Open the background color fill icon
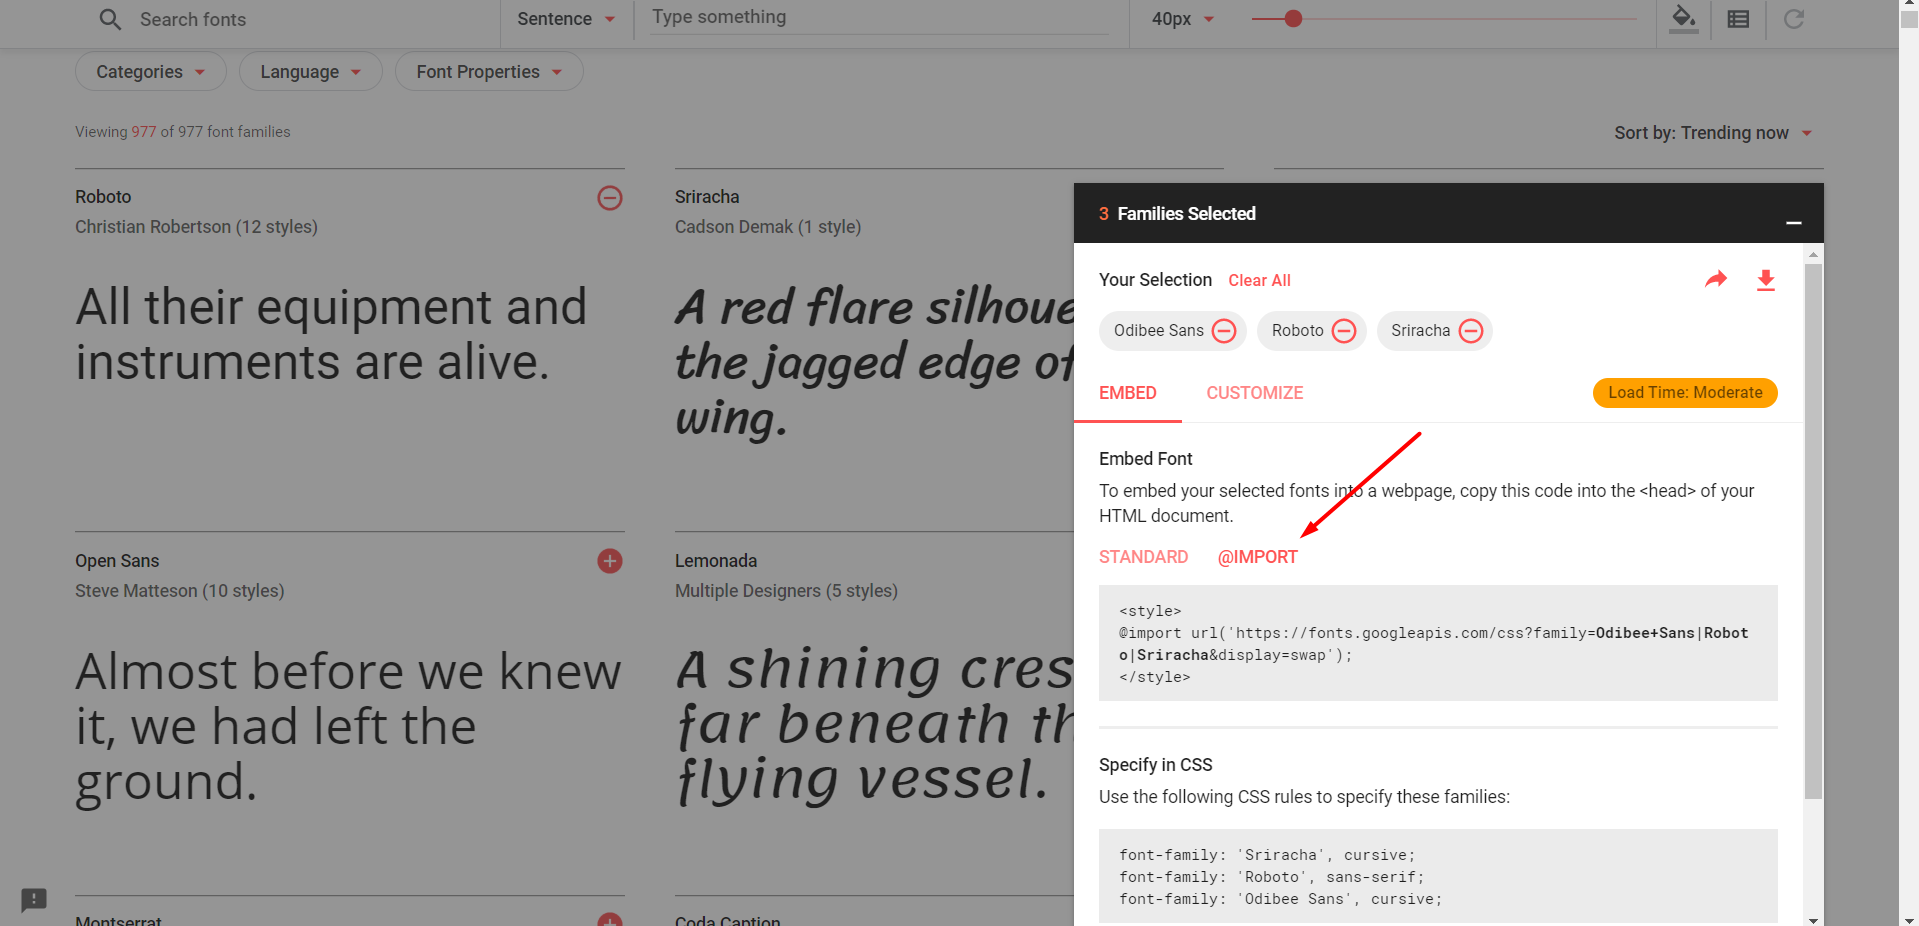Viewport: 1919px width, 926px height. pos(1684,19)
